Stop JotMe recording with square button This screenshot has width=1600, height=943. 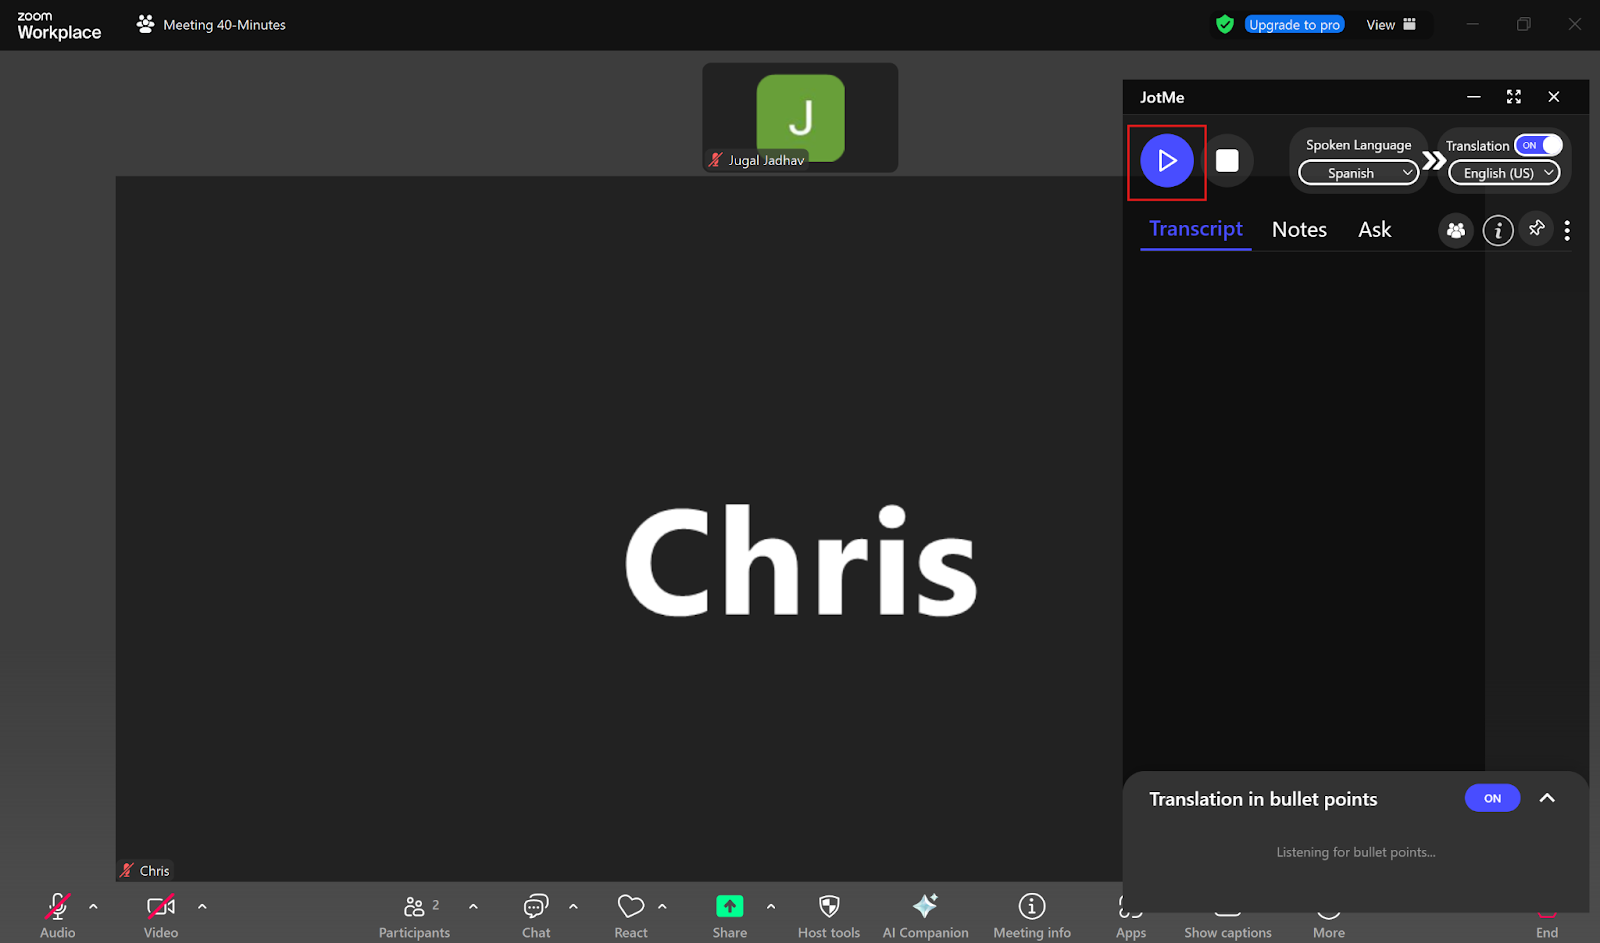click(x=1227, y=161)
